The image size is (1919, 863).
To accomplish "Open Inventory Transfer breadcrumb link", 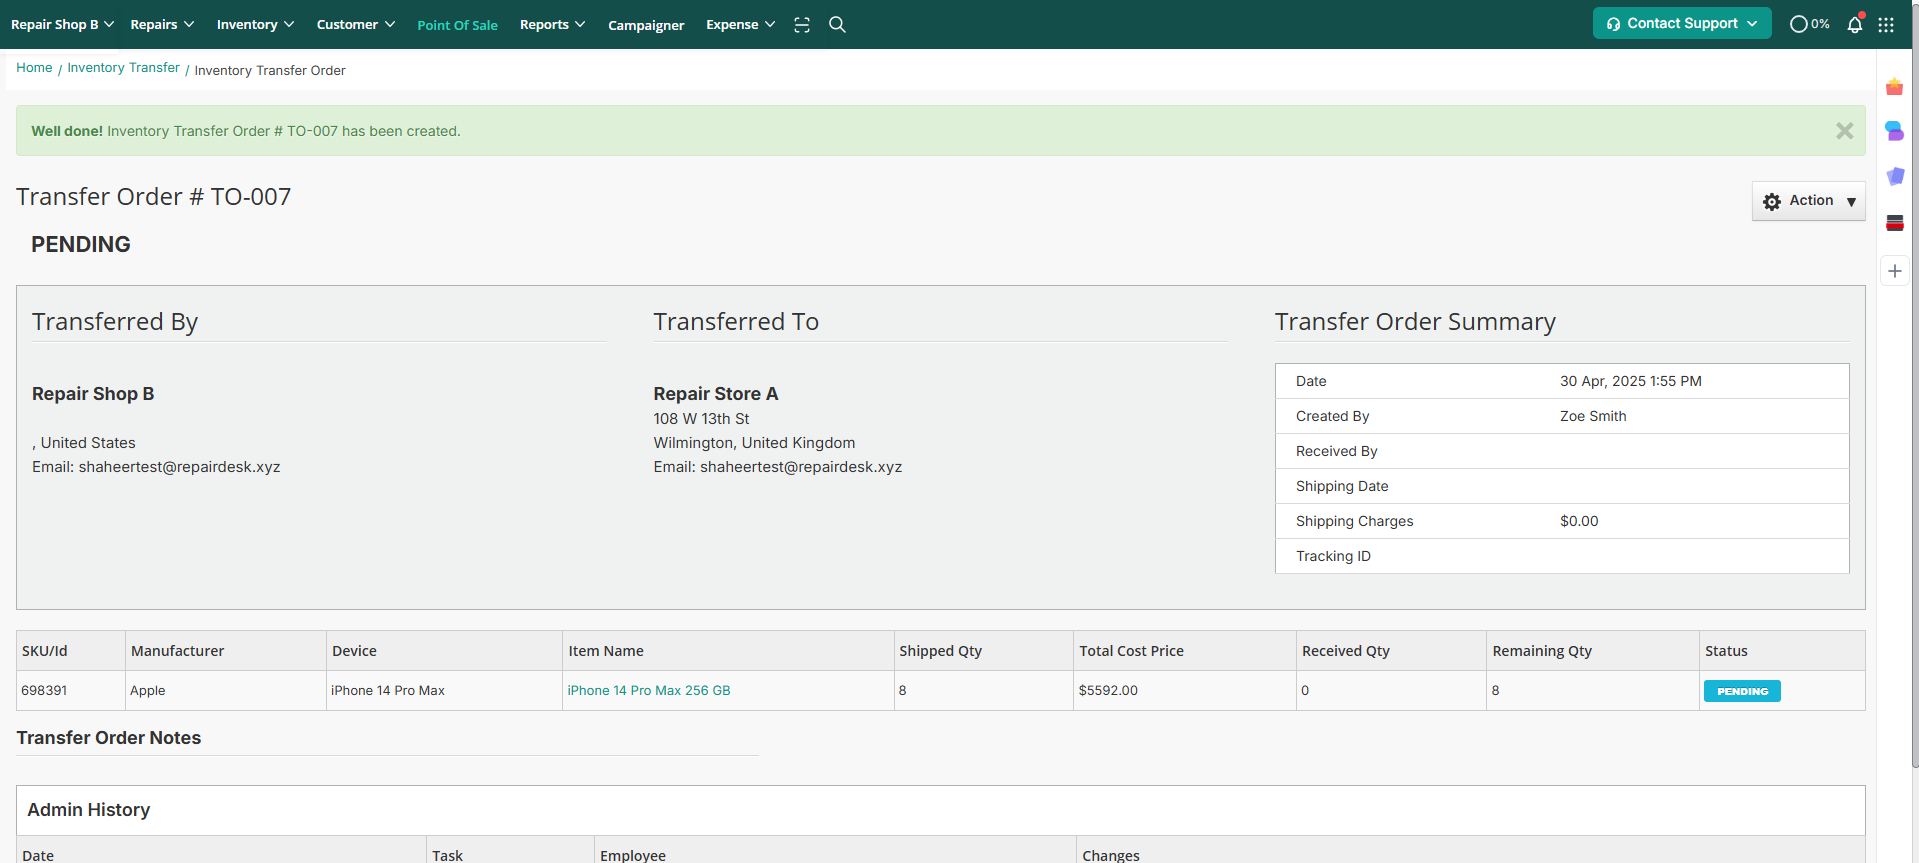I will click(123, 68).
